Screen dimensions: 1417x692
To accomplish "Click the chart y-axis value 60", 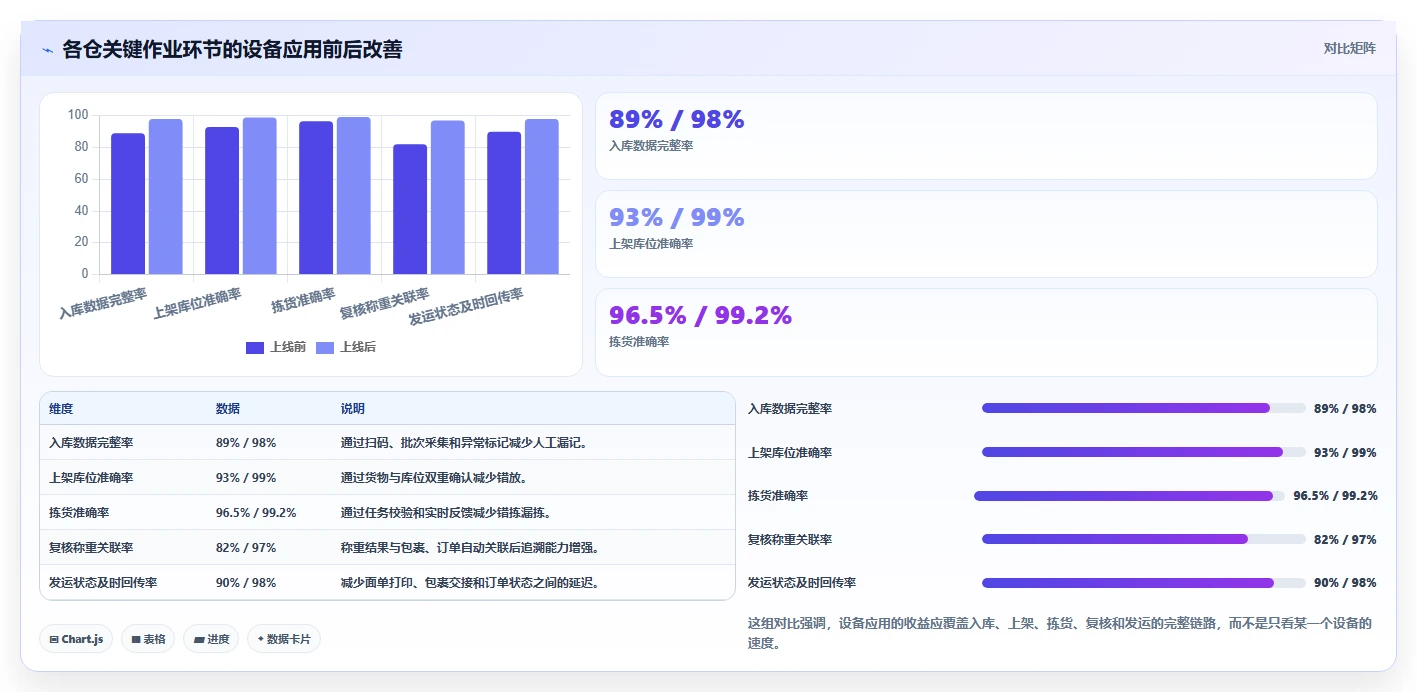I will tap(81, 178).
